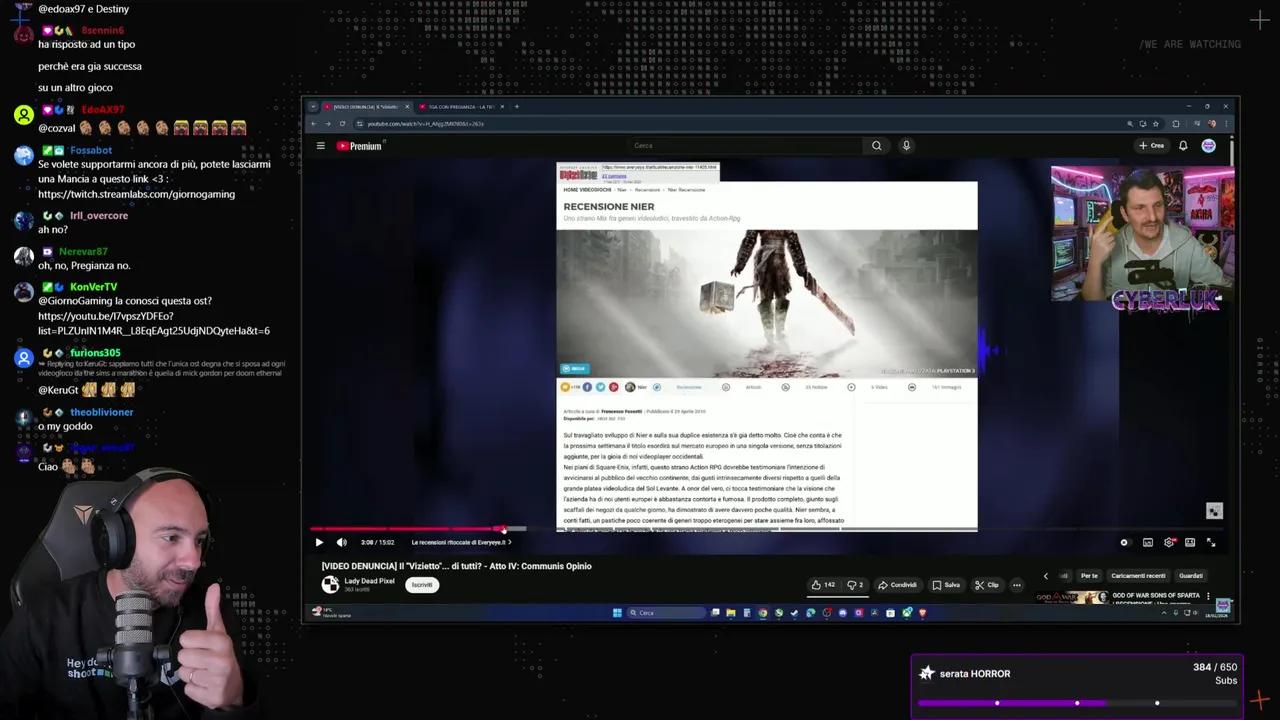Open the Windows Start menu
The height and width of the screenshot is (720, 1280).
point(617,613)
